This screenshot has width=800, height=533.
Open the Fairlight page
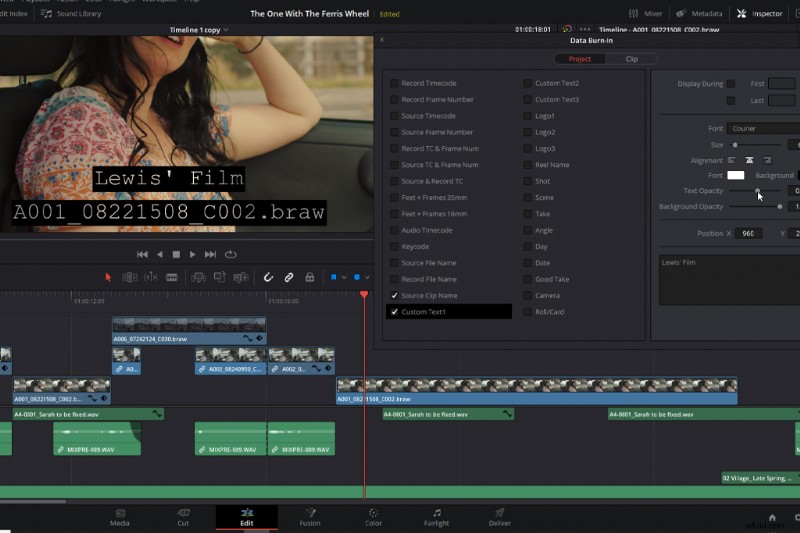(x=437, y=517)
